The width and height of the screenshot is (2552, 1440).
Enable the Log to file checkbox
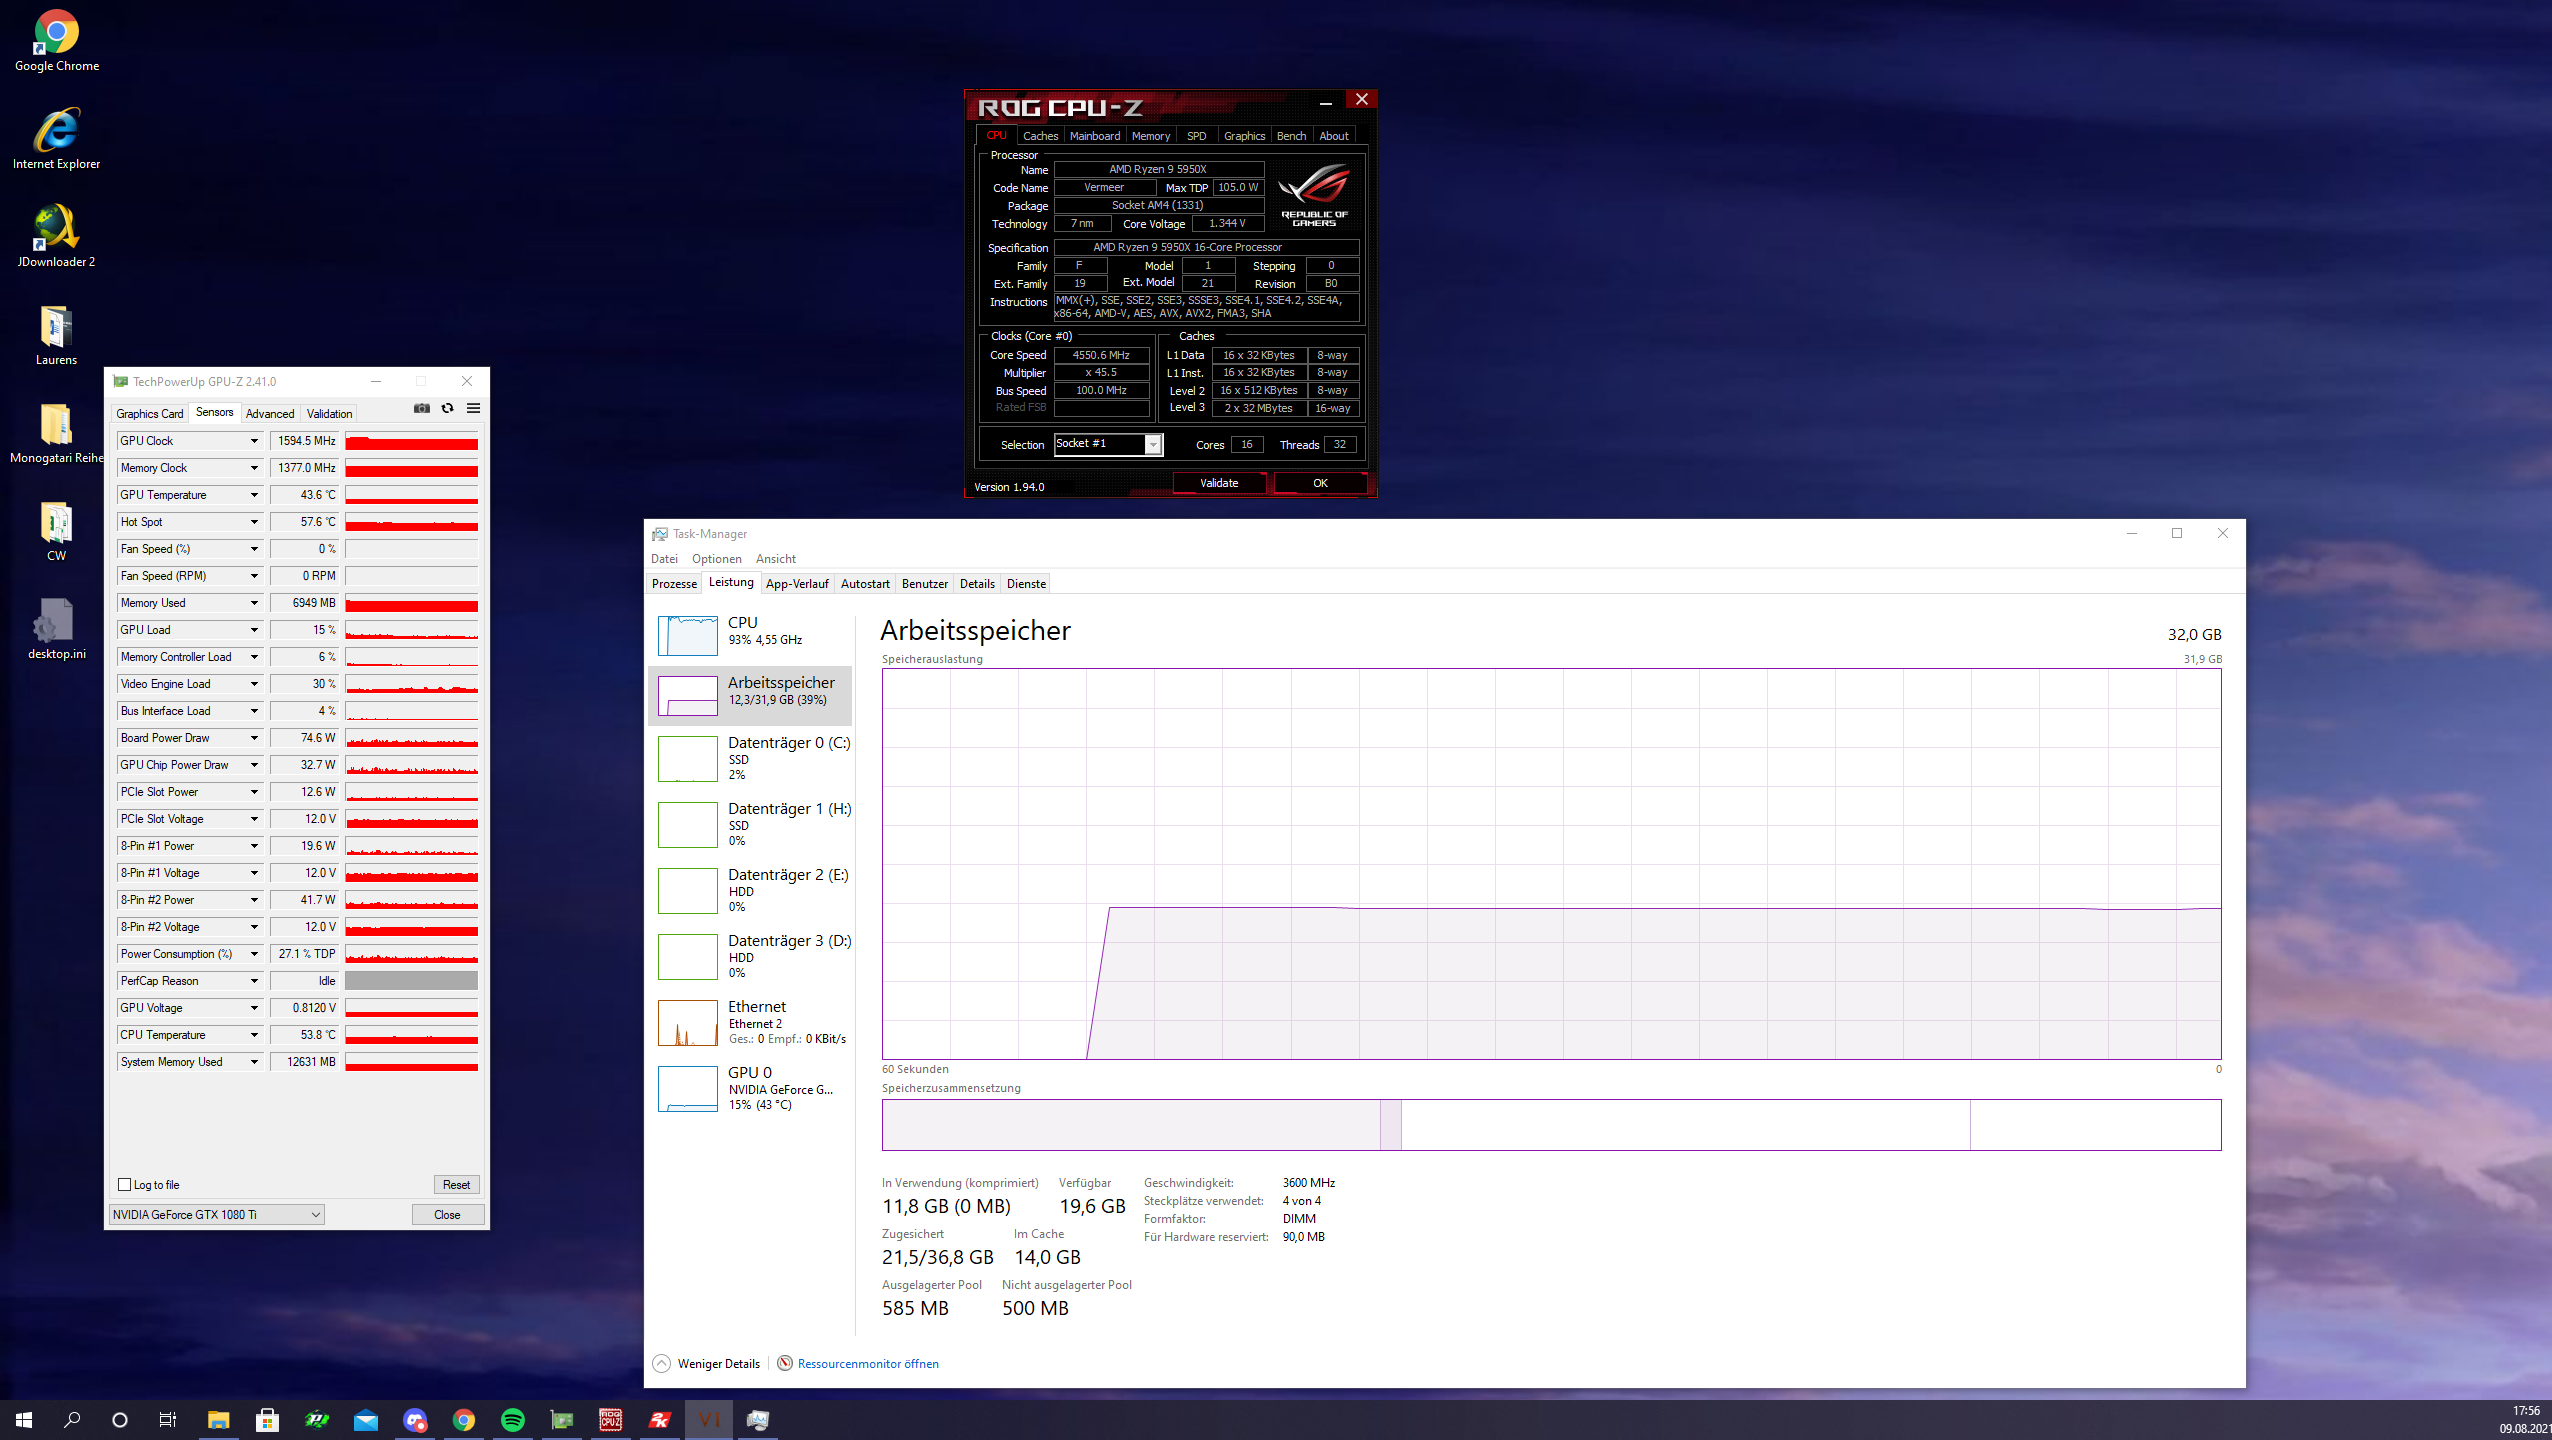click(x=125, y=1185)
